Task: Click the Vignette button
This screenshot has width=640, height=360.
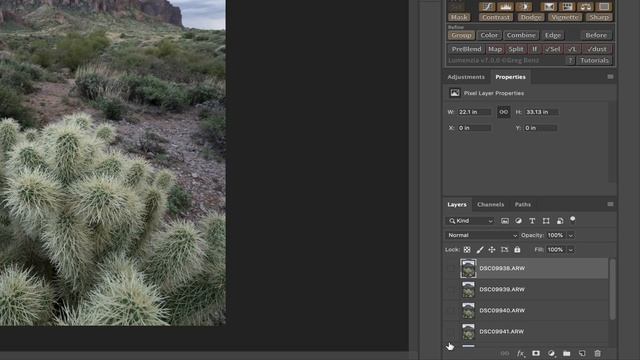Action: pyautogui.click(x=565, y=17)
